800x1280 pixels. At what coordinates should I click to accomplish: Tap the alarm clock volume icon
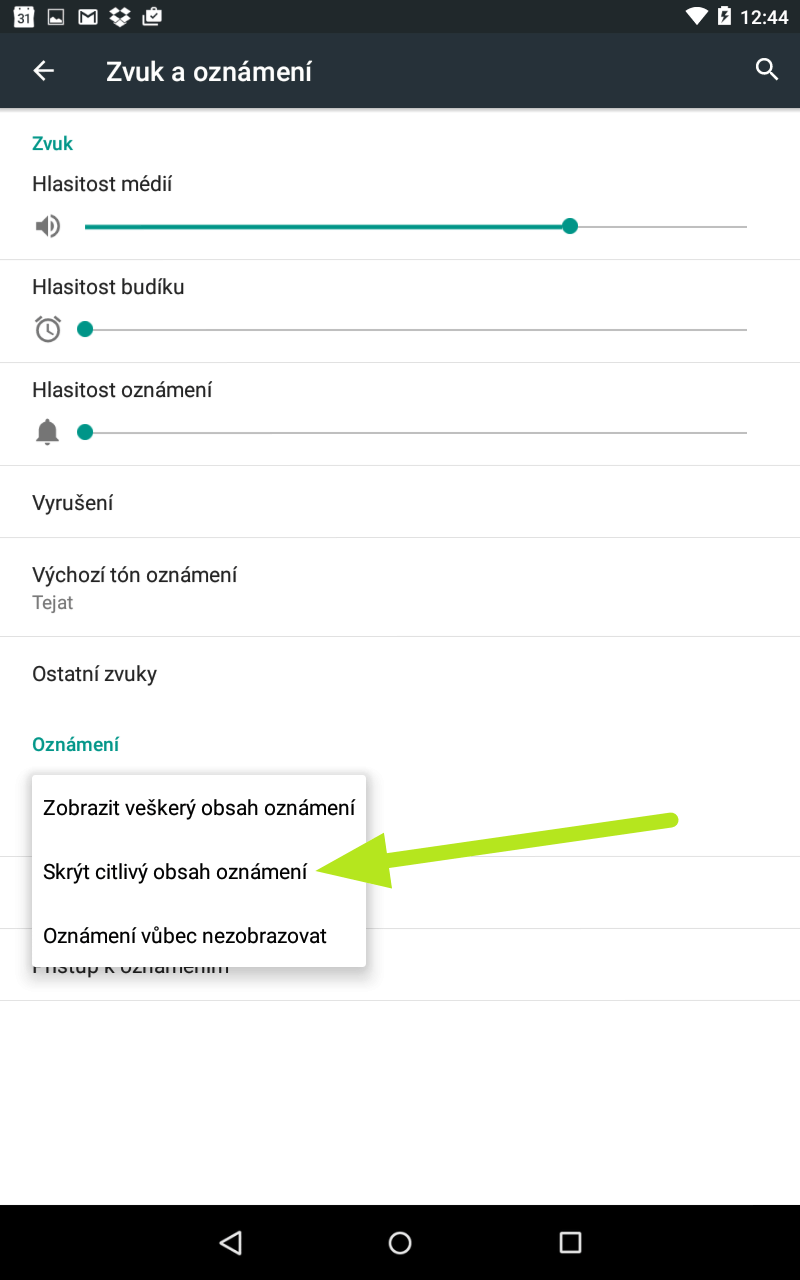pyautogui.click(x=48, y=329)
